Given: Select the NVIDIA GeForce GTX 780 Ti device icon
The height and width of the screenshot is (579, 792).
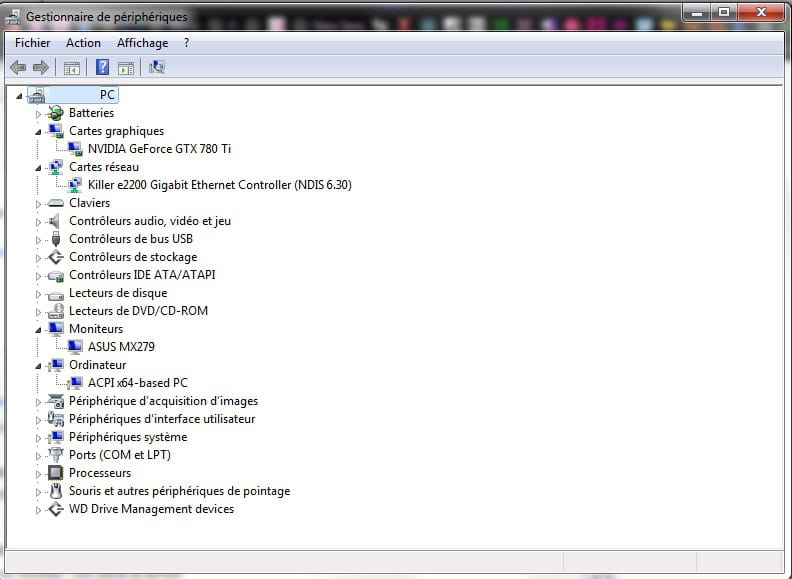Looking at the screenshot, I should 74,149.
